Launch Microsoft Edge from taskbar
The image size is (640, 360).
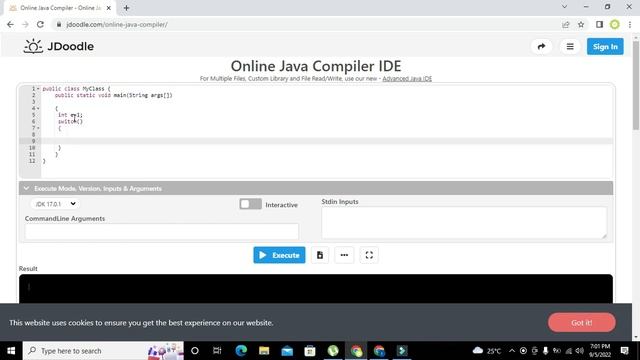241,351
